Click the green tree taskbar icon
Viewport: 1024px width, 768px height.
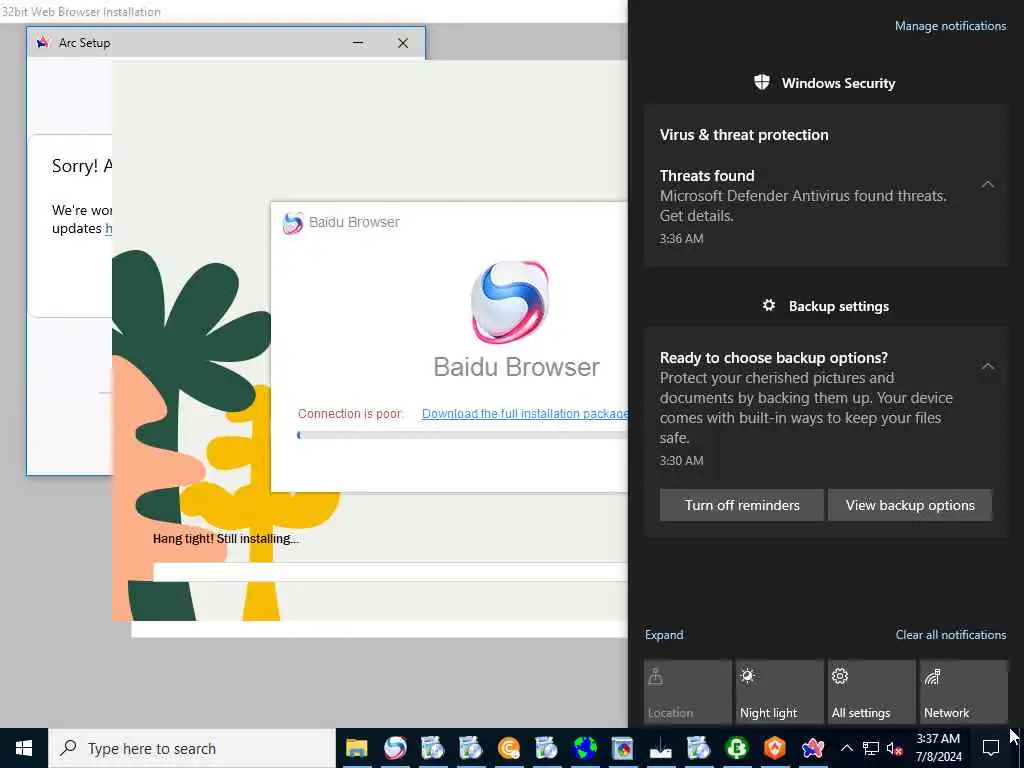tap(736, 748)
